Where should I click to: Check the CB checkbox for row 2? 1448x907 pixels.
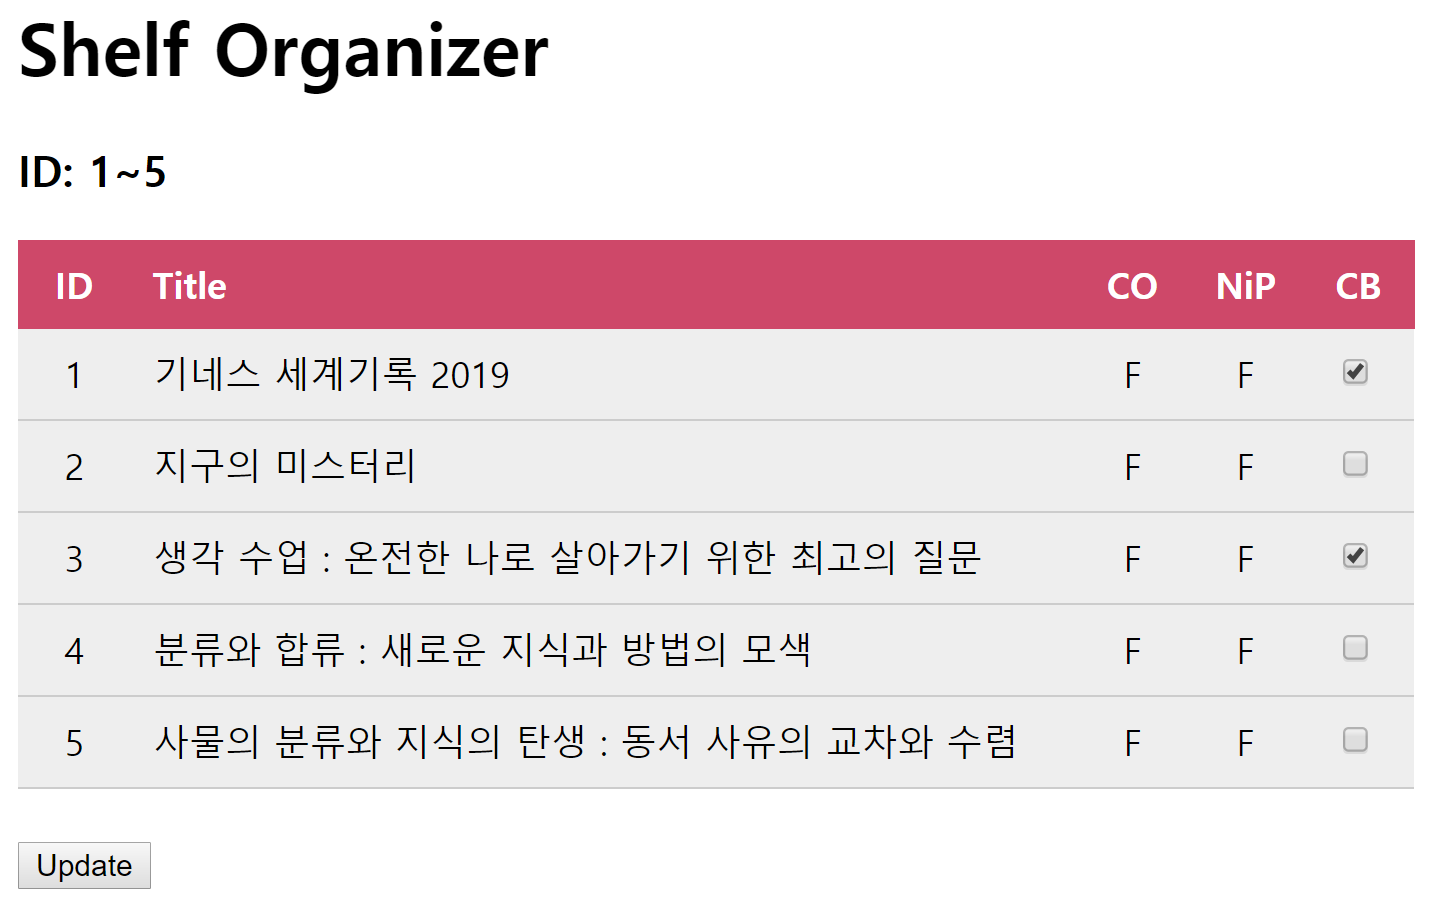(x=1355, y=465)
